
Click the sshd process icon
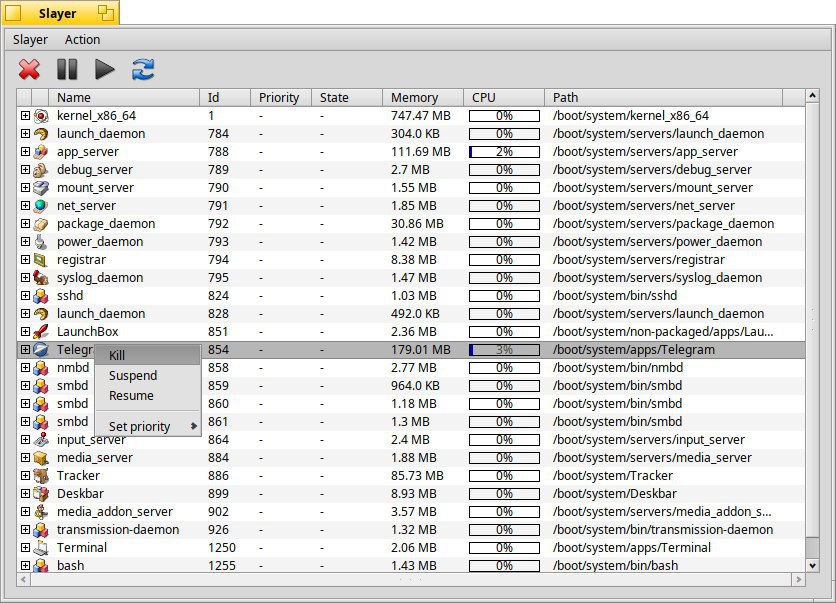tap(41, 296)
